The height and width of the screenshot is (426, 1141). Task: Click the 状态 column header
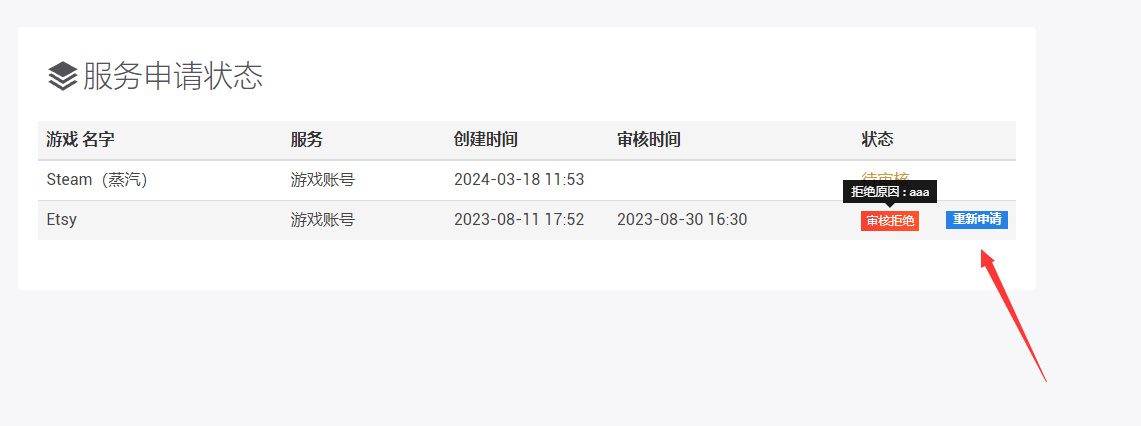click(x=877, y=140)
